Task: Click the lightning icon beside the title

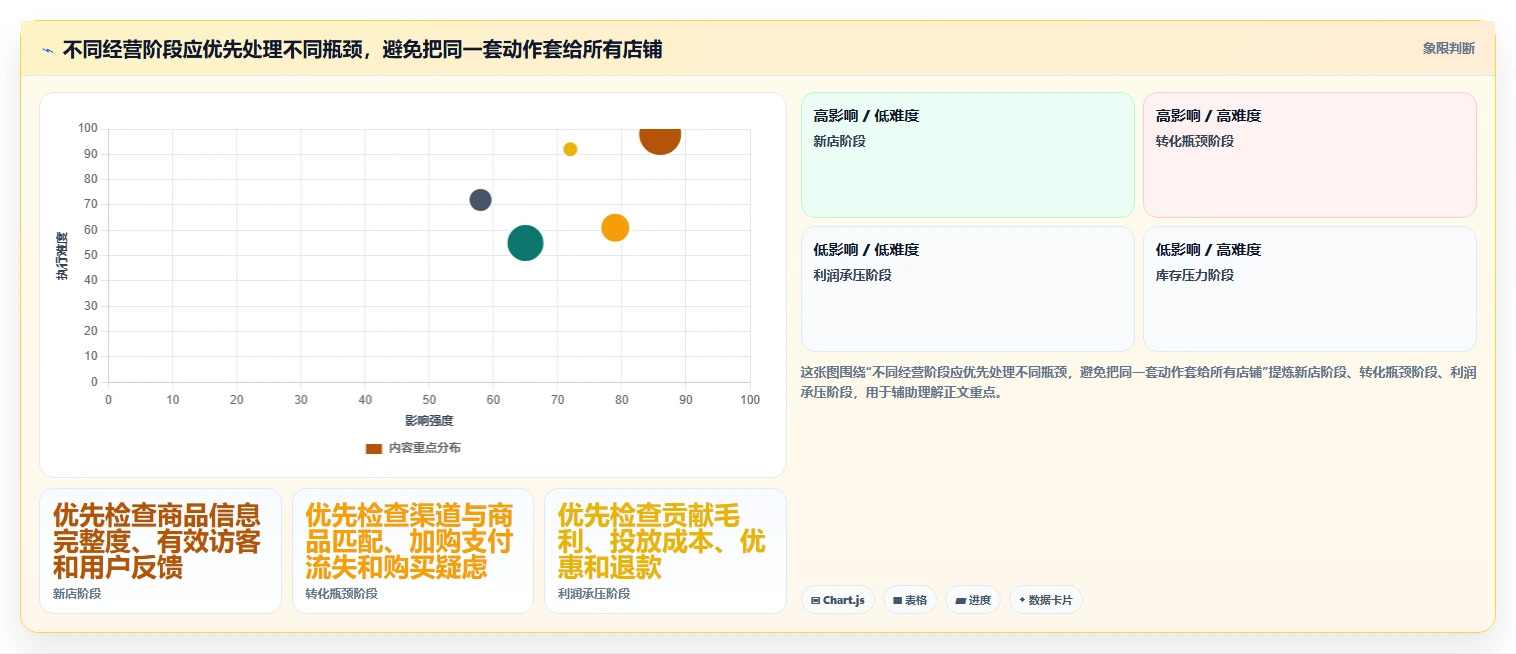Action: [47, 50]
